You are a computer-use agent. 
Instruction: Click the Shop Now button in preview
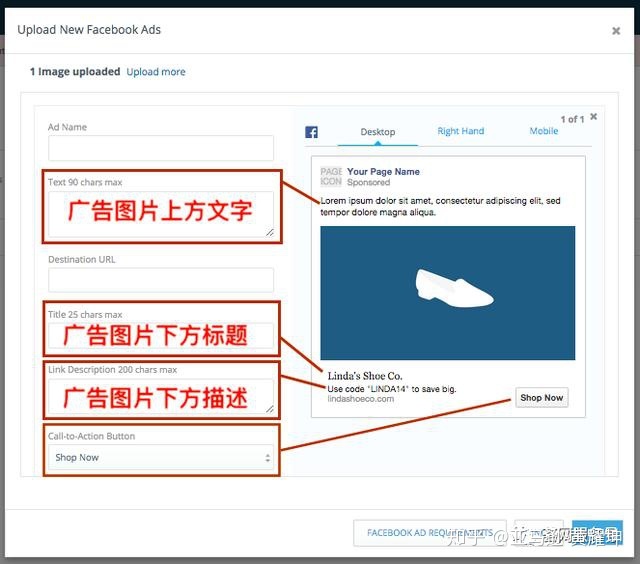(x=542, y=397)
